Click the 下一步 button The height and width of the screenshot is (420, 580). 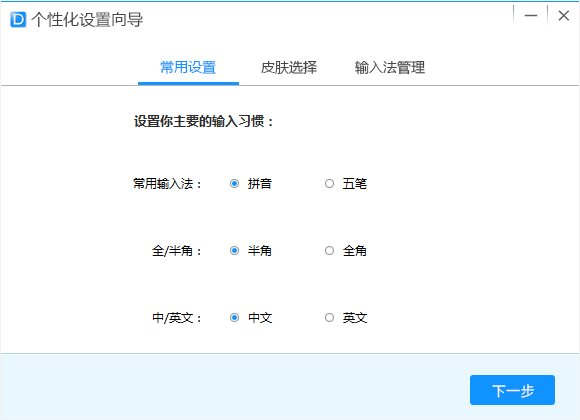pos(512,390)
